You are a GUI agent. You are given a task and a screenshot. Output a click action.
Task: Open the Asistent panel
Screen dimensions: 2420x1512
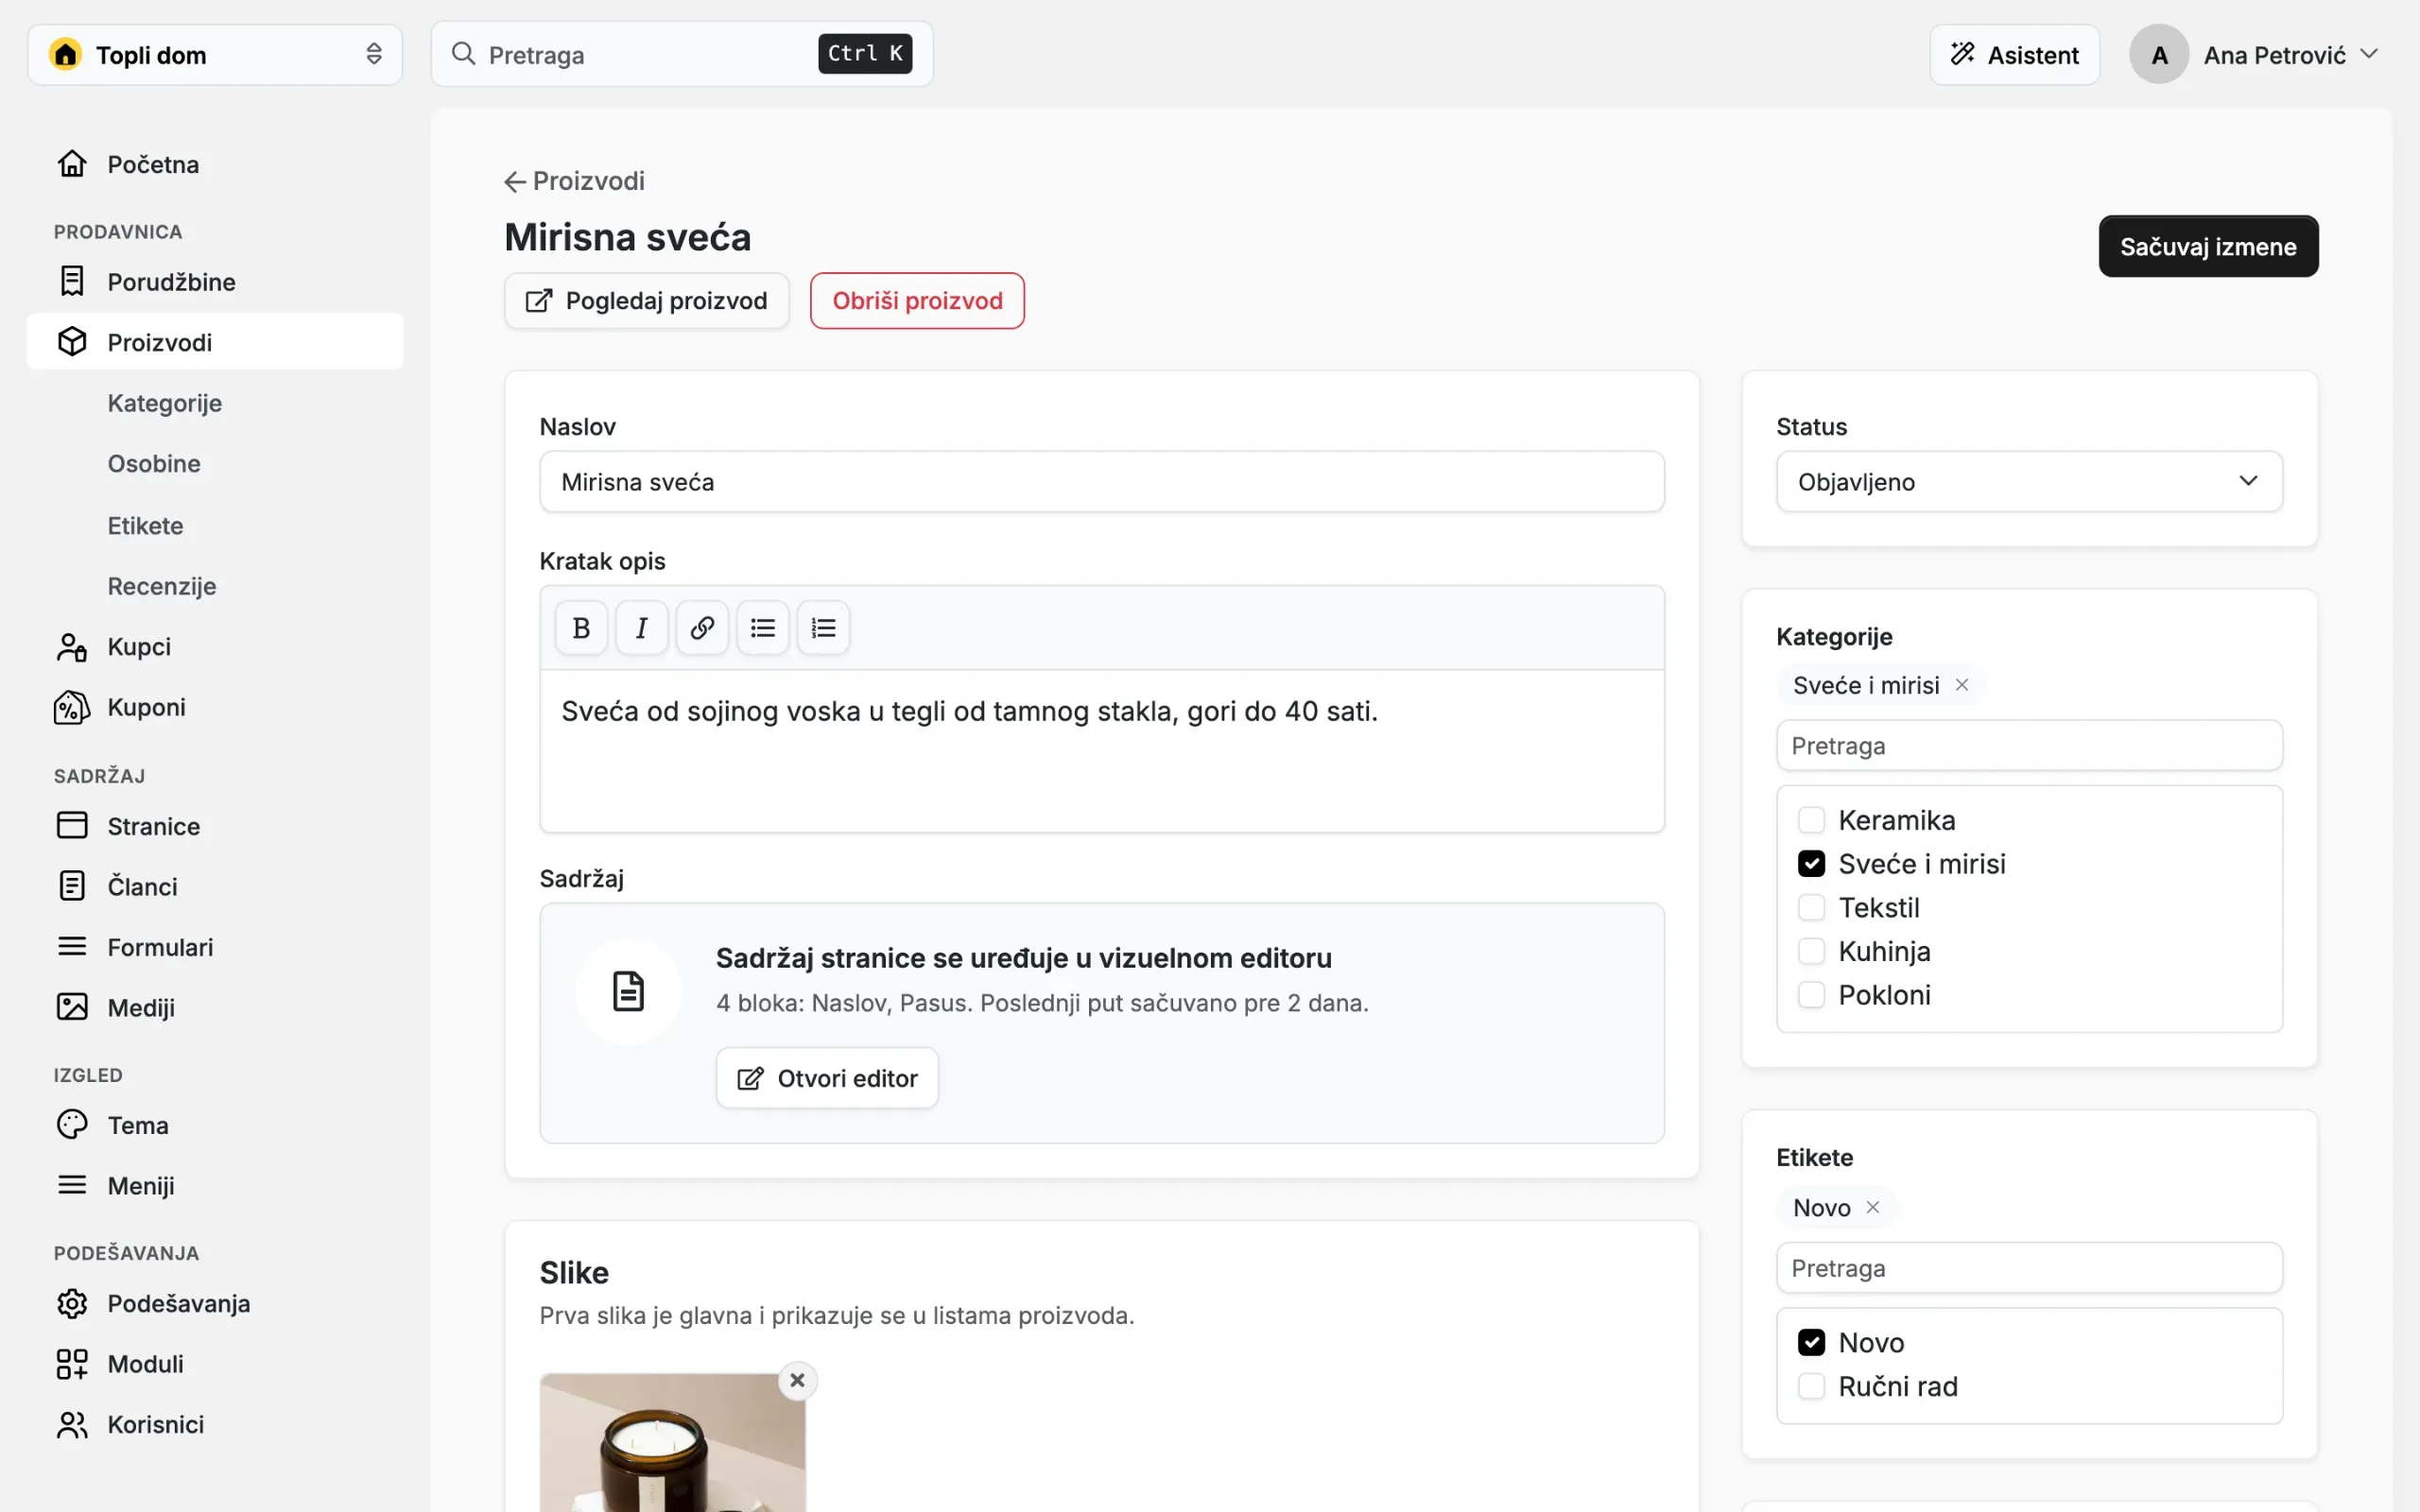pos(2015,55)
